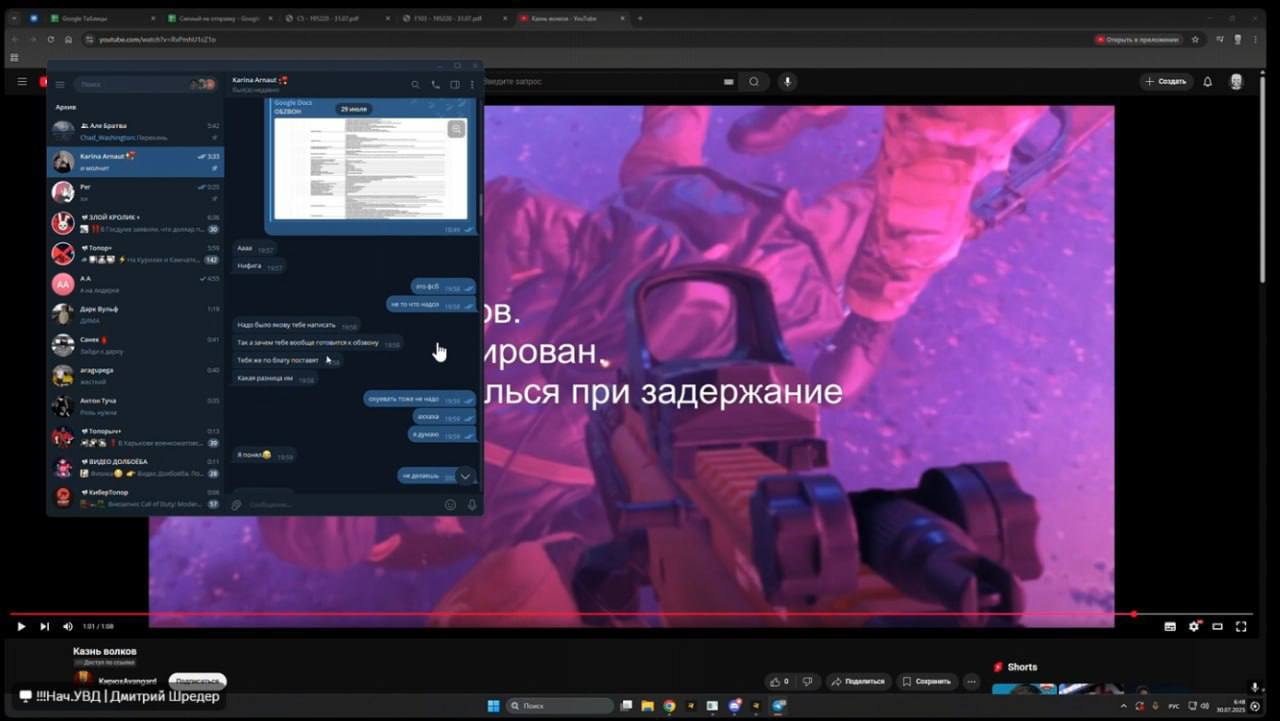Image resolution: width=1280 pixels, height=721 pixels.
Task: Open the Telegram hamburger menu
Action: (x=60, y=85)
